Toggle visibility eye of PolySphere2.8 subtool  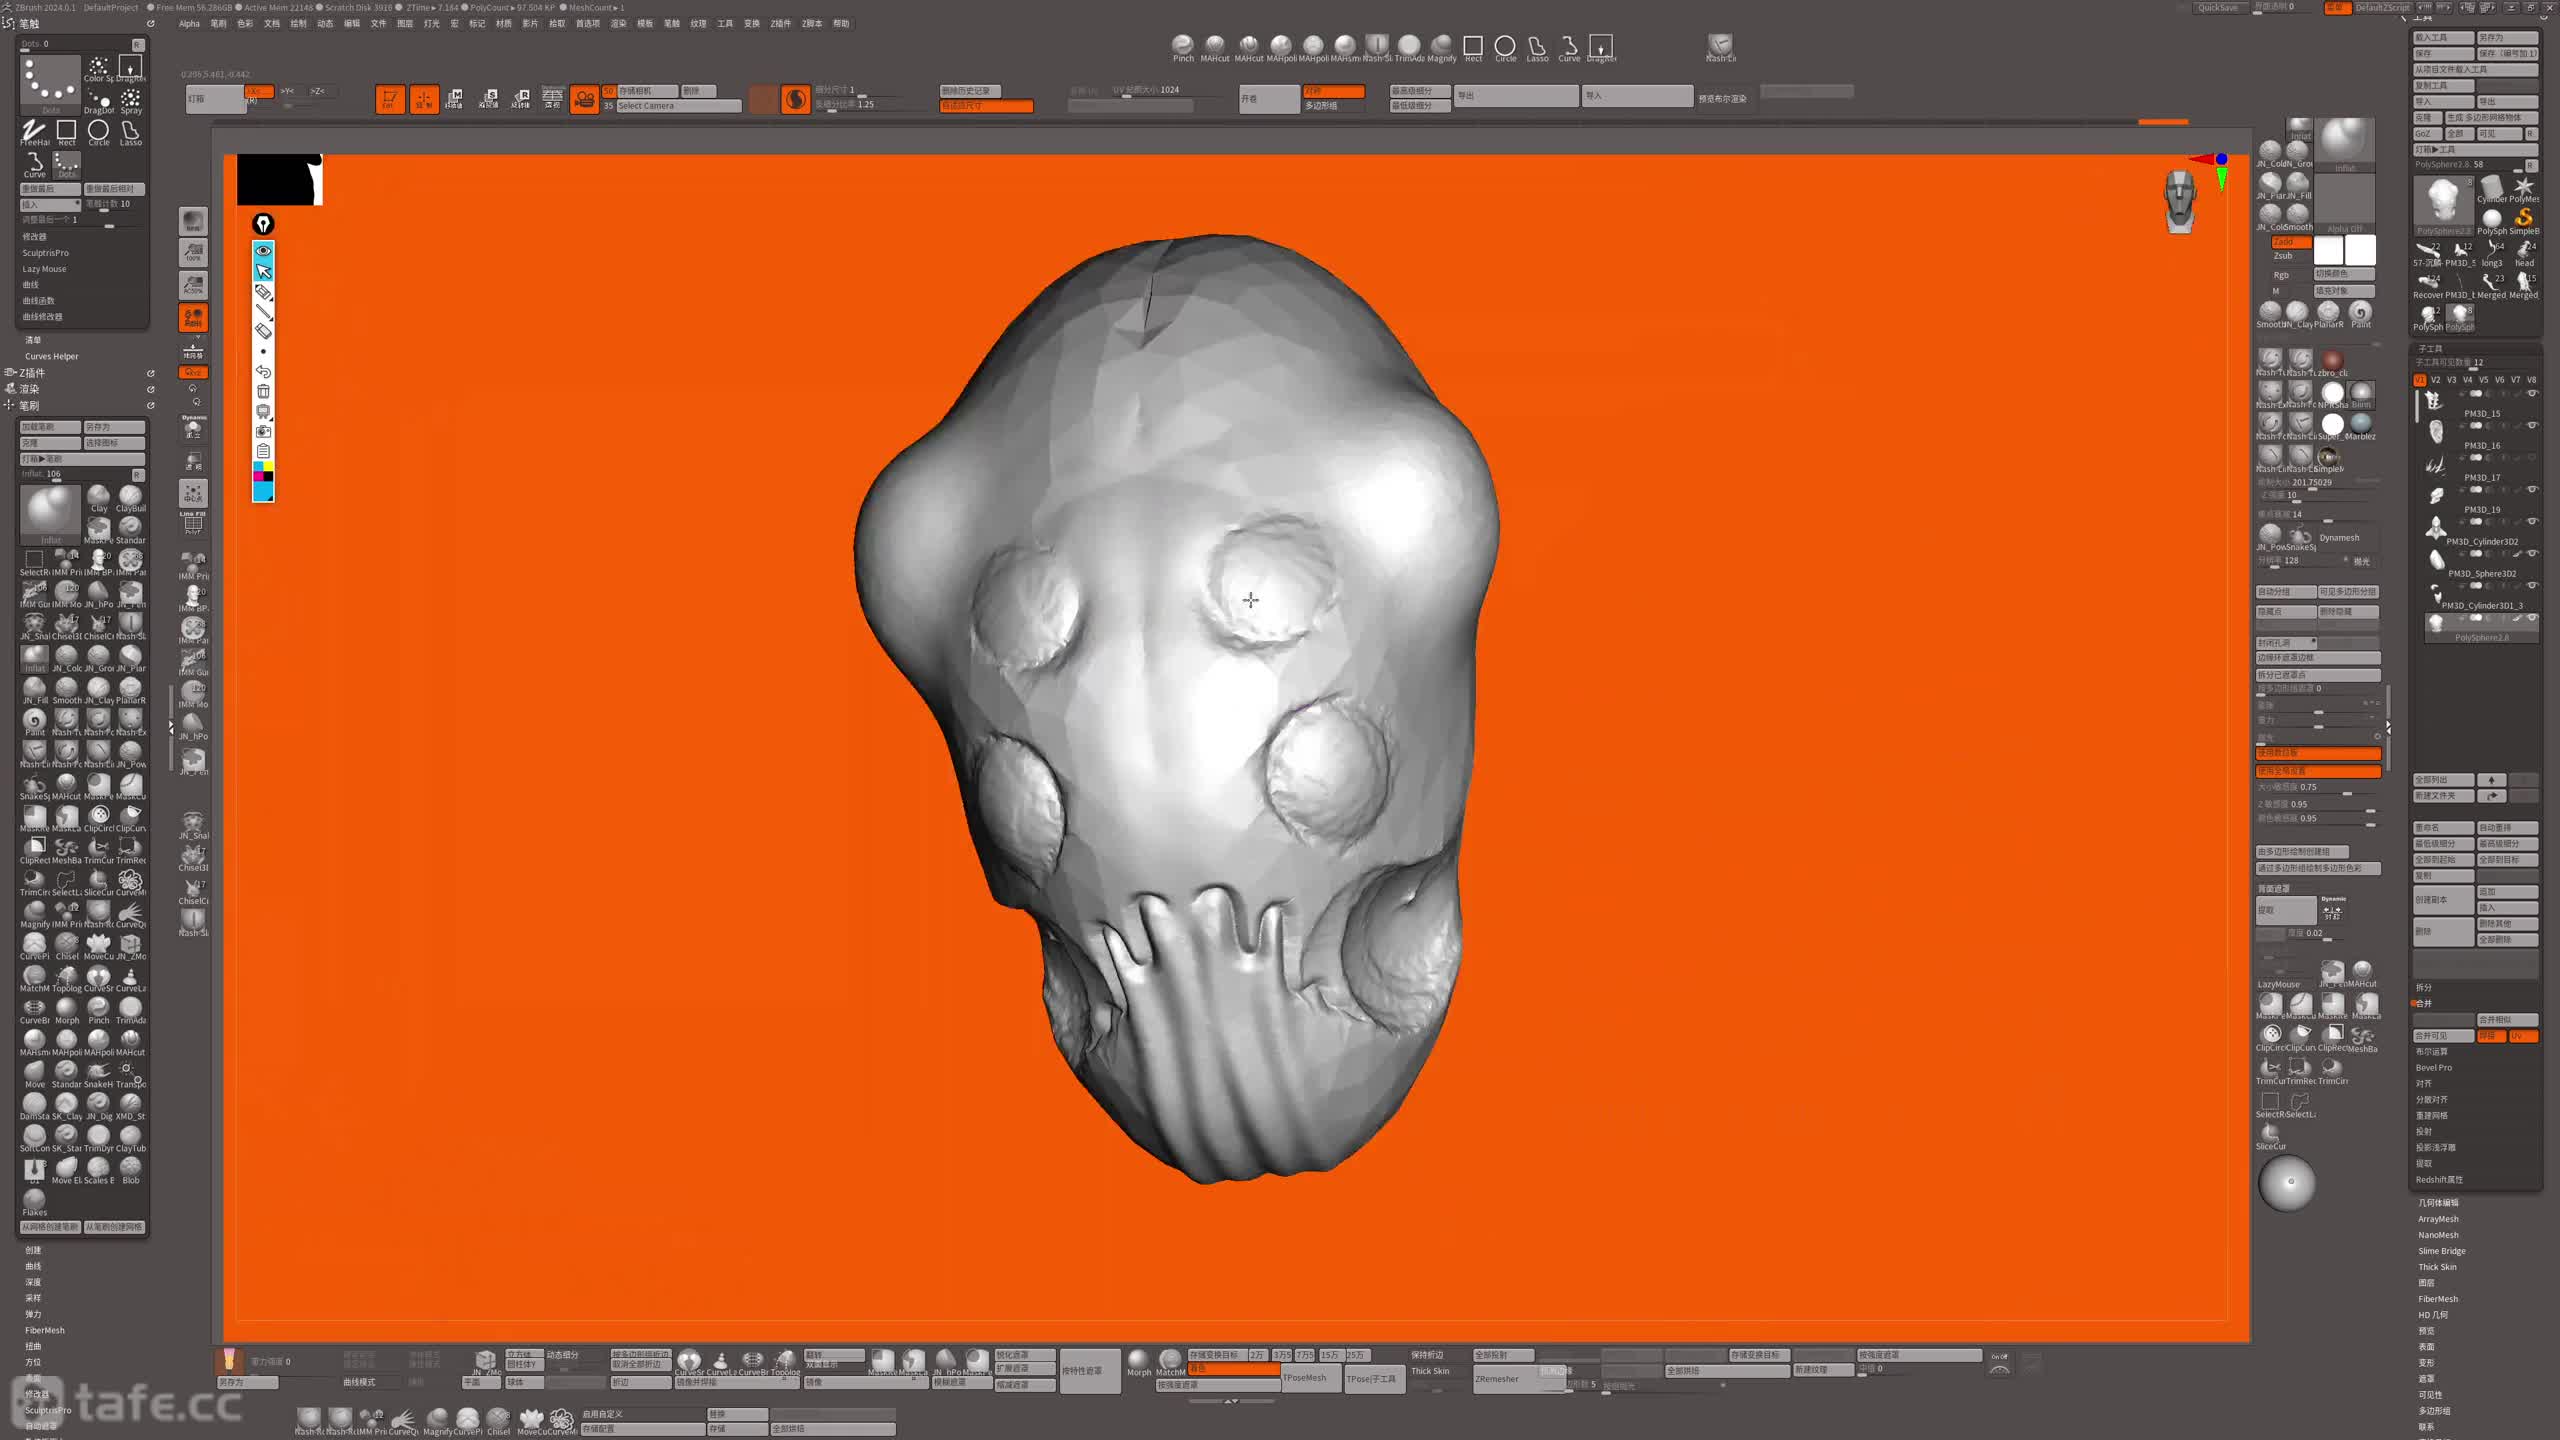click(2532, 618)
